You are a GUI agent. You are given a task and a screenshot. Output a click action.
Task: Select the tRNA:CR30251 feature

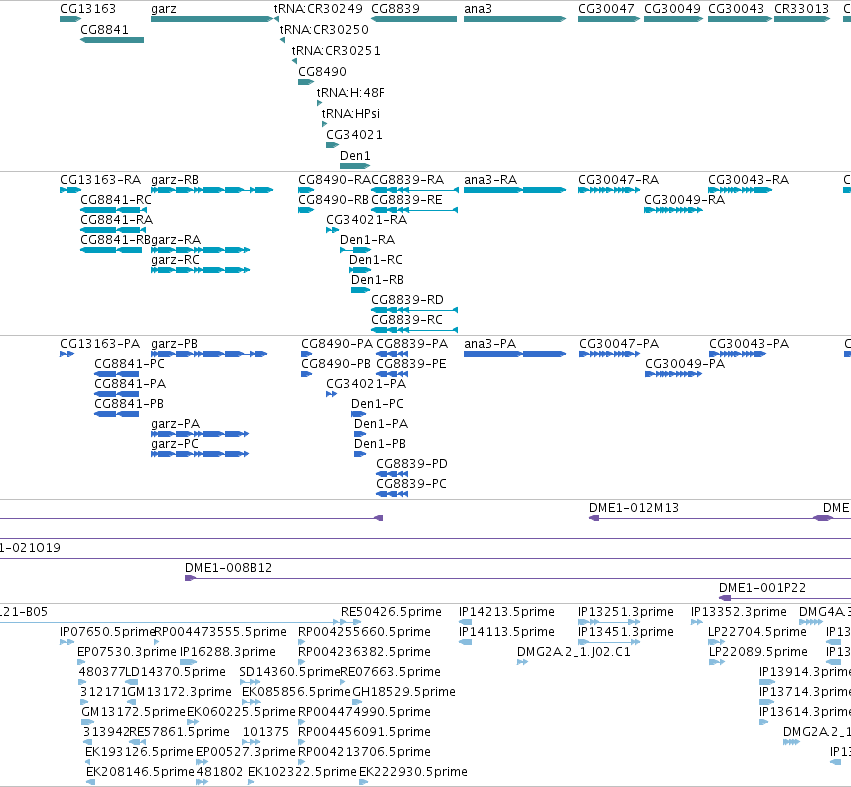pyautogui.click(x=294, y=61)
